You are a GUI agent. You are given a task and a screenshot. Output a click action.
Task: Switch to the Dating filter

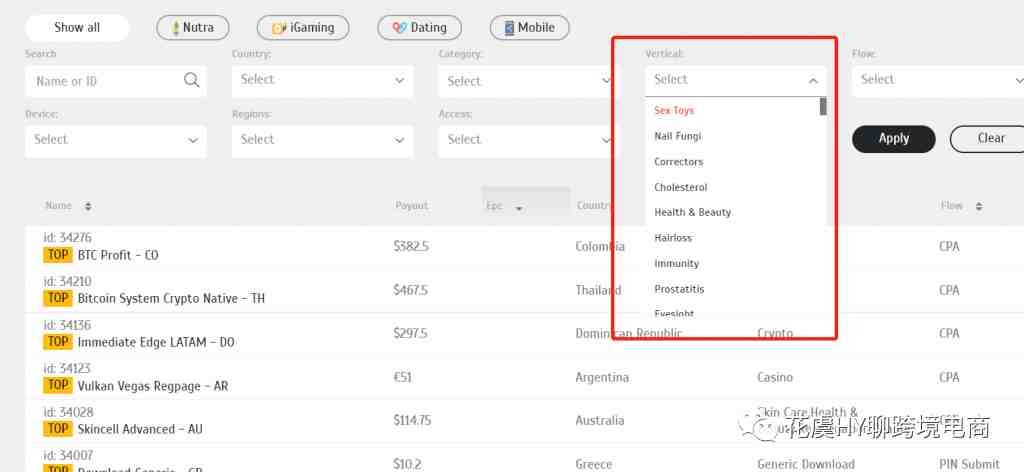pos(419,28)
